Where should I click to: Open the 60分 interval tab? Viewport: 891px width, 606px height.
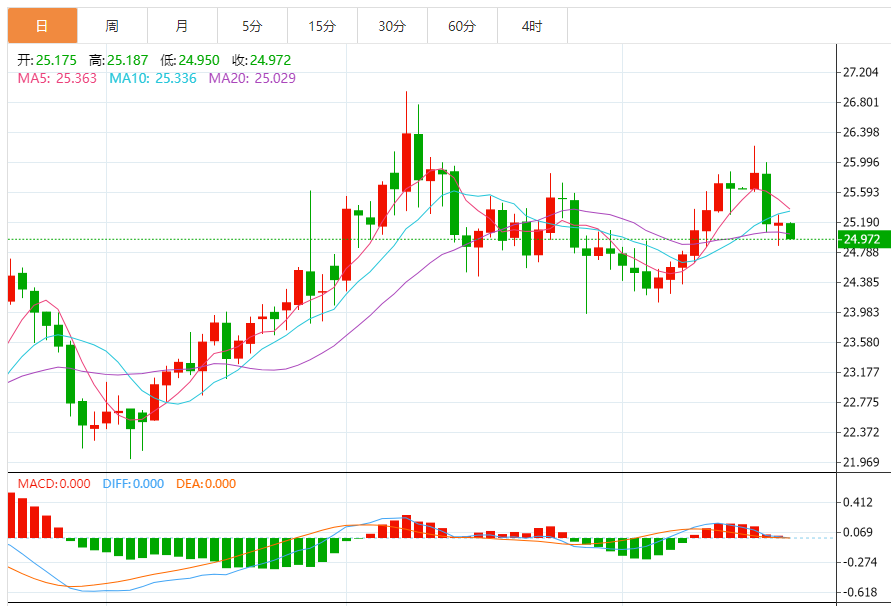(x=462, y=26)
